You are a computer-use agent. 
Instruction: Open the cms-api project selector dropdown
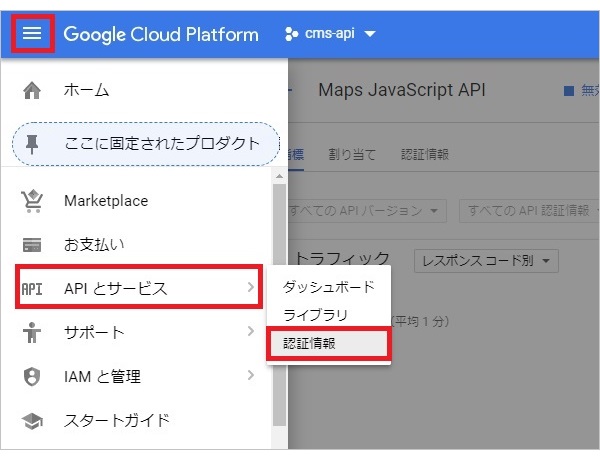point(330,34)
